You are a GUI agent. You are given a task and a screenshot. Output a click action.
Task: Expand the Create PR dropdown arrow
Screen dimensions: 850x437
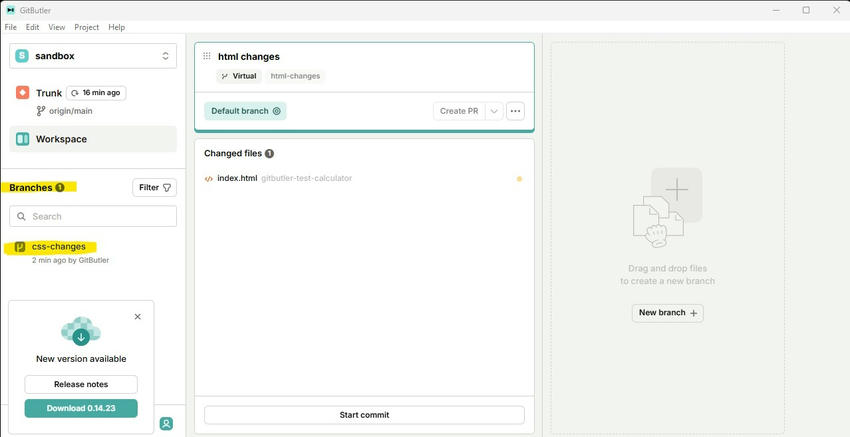494,111
